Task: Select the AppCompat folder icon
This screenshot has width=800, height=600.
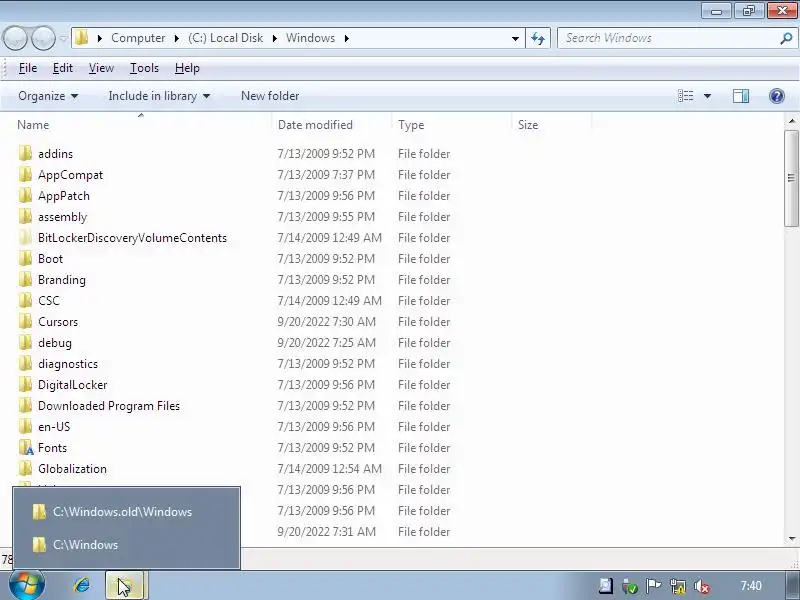Action: 25,174
